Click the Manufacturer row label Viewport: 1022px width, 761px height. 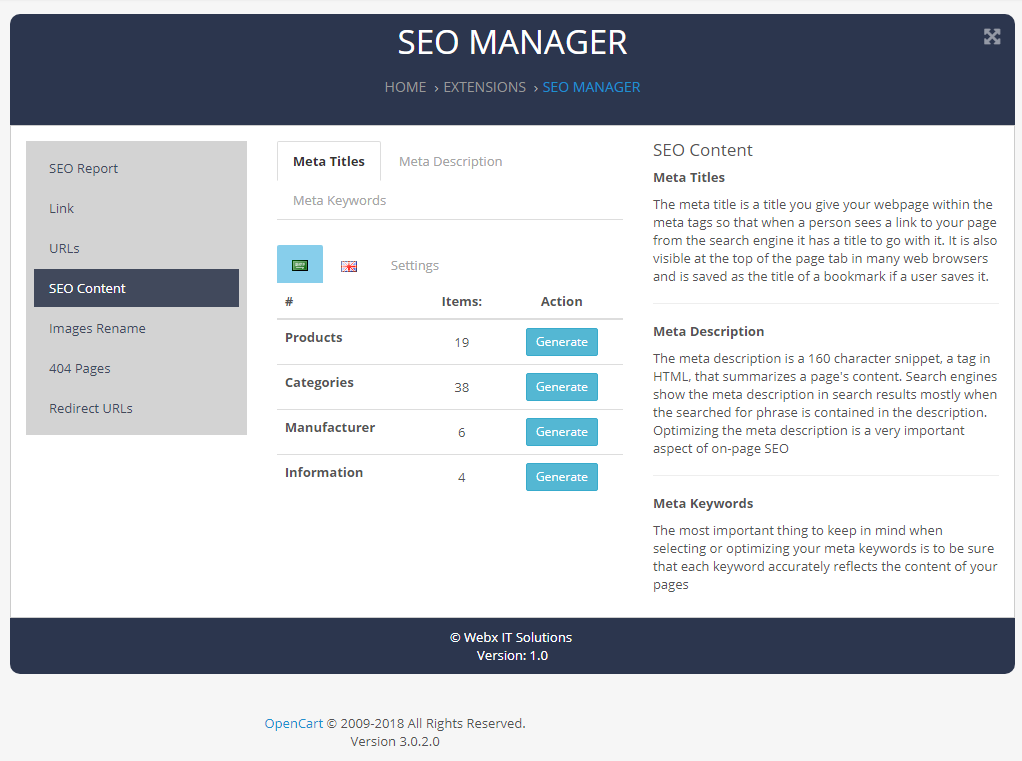[330, 427]
